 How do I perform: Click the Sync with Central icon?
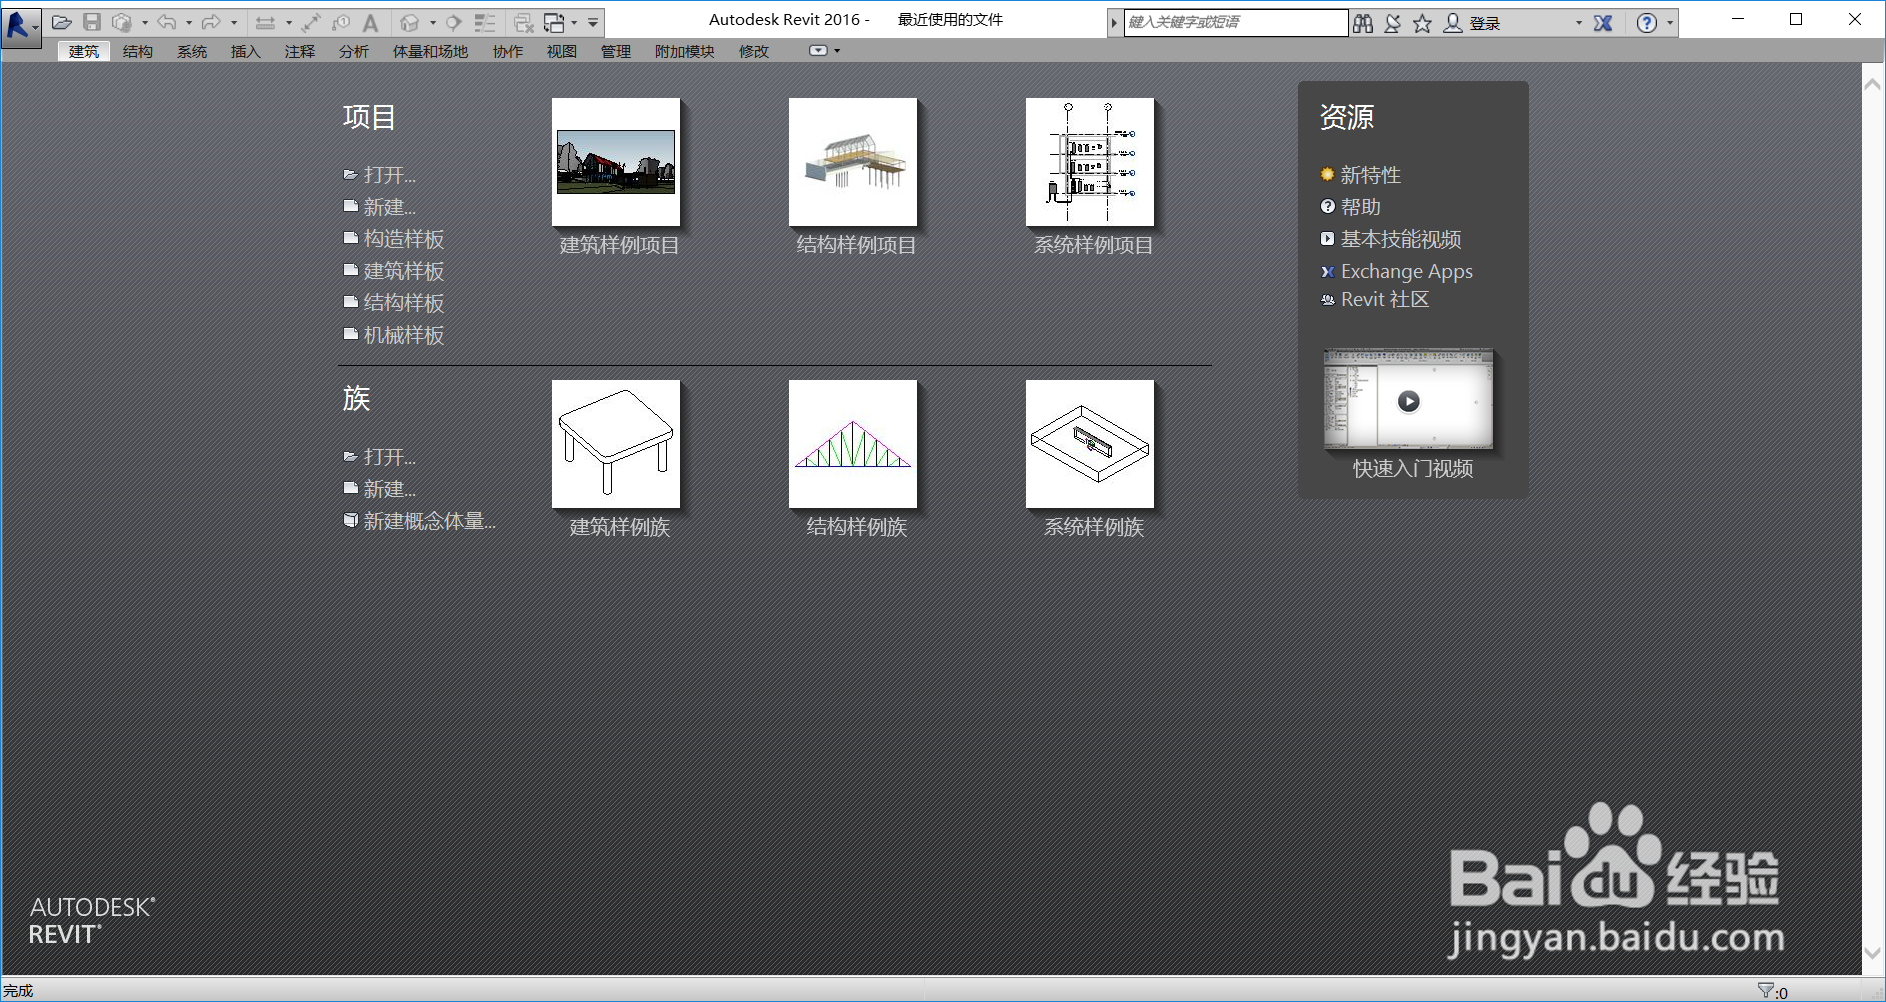(122, 22)
